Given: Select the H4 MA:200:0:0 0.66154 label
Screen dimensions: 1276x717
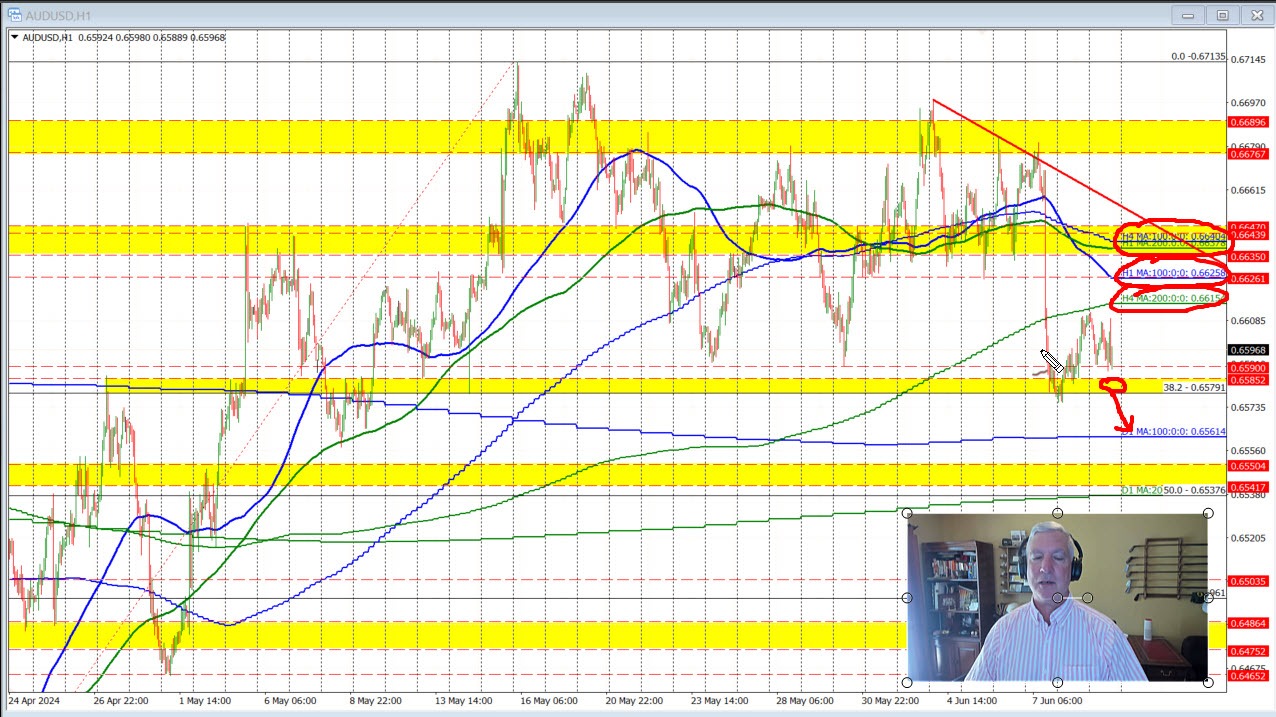Looking at the screenshot, I should coord(1172,297).
